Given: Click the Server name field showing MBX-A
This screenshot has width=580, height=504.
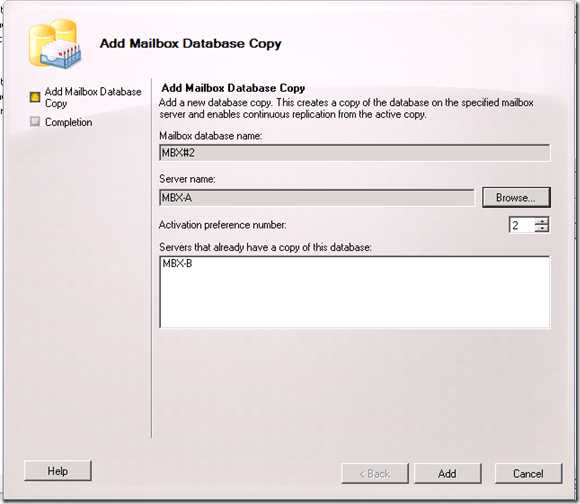Looking at the screenshot, I should pyautogui.click(x=317, y=198).
